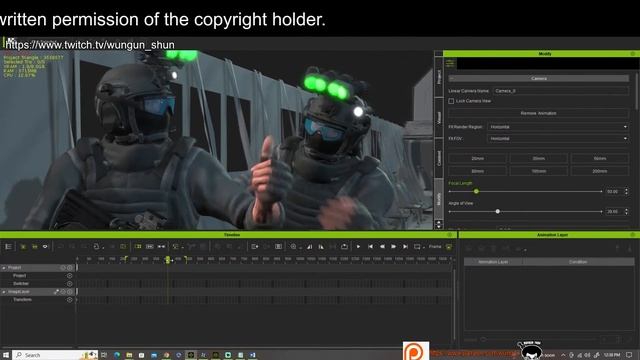Open Windows Start menu

[6, 355]
